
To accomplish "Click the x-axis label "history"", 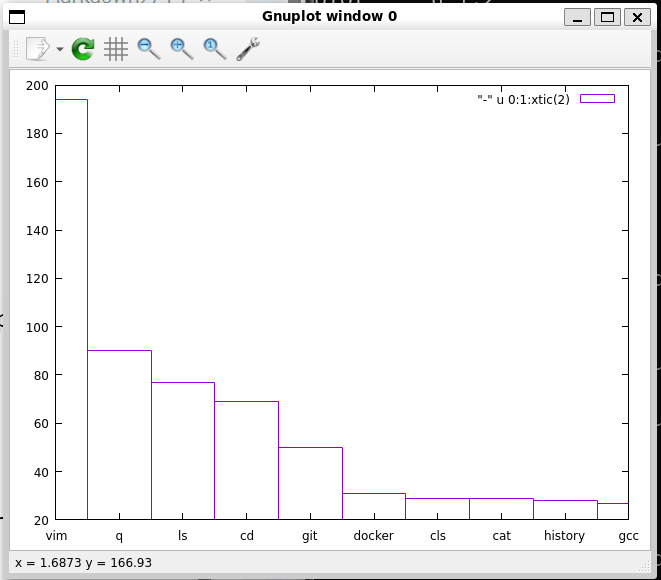I will pyautogui.click(x=564, y=536).
